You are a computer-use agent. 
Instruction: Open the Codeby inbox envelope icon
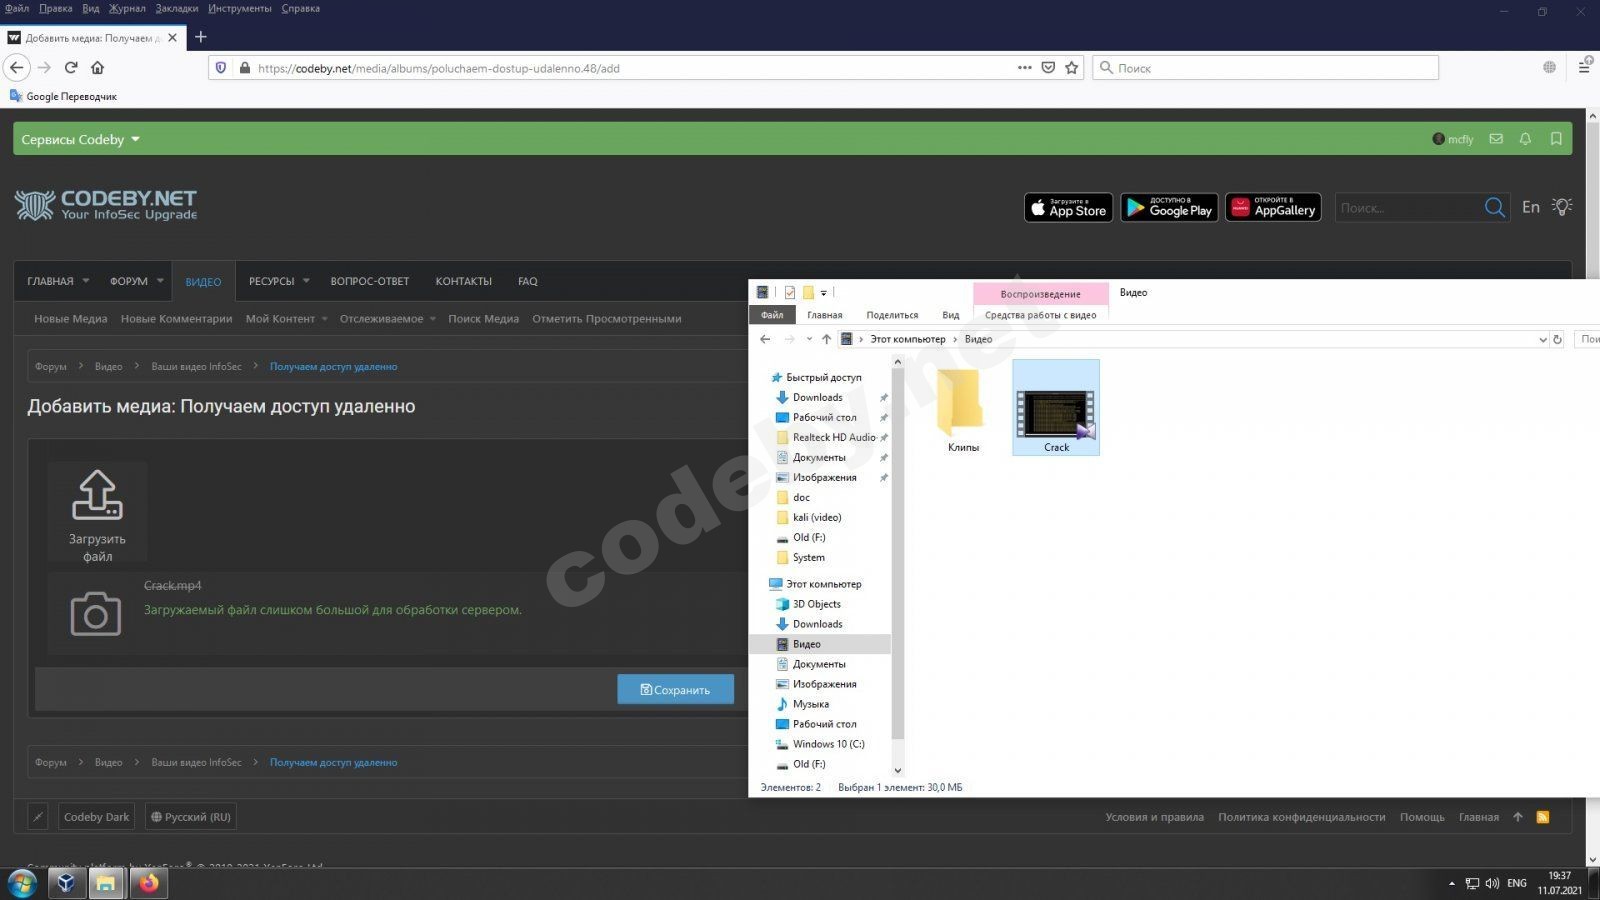(1496, 139)
